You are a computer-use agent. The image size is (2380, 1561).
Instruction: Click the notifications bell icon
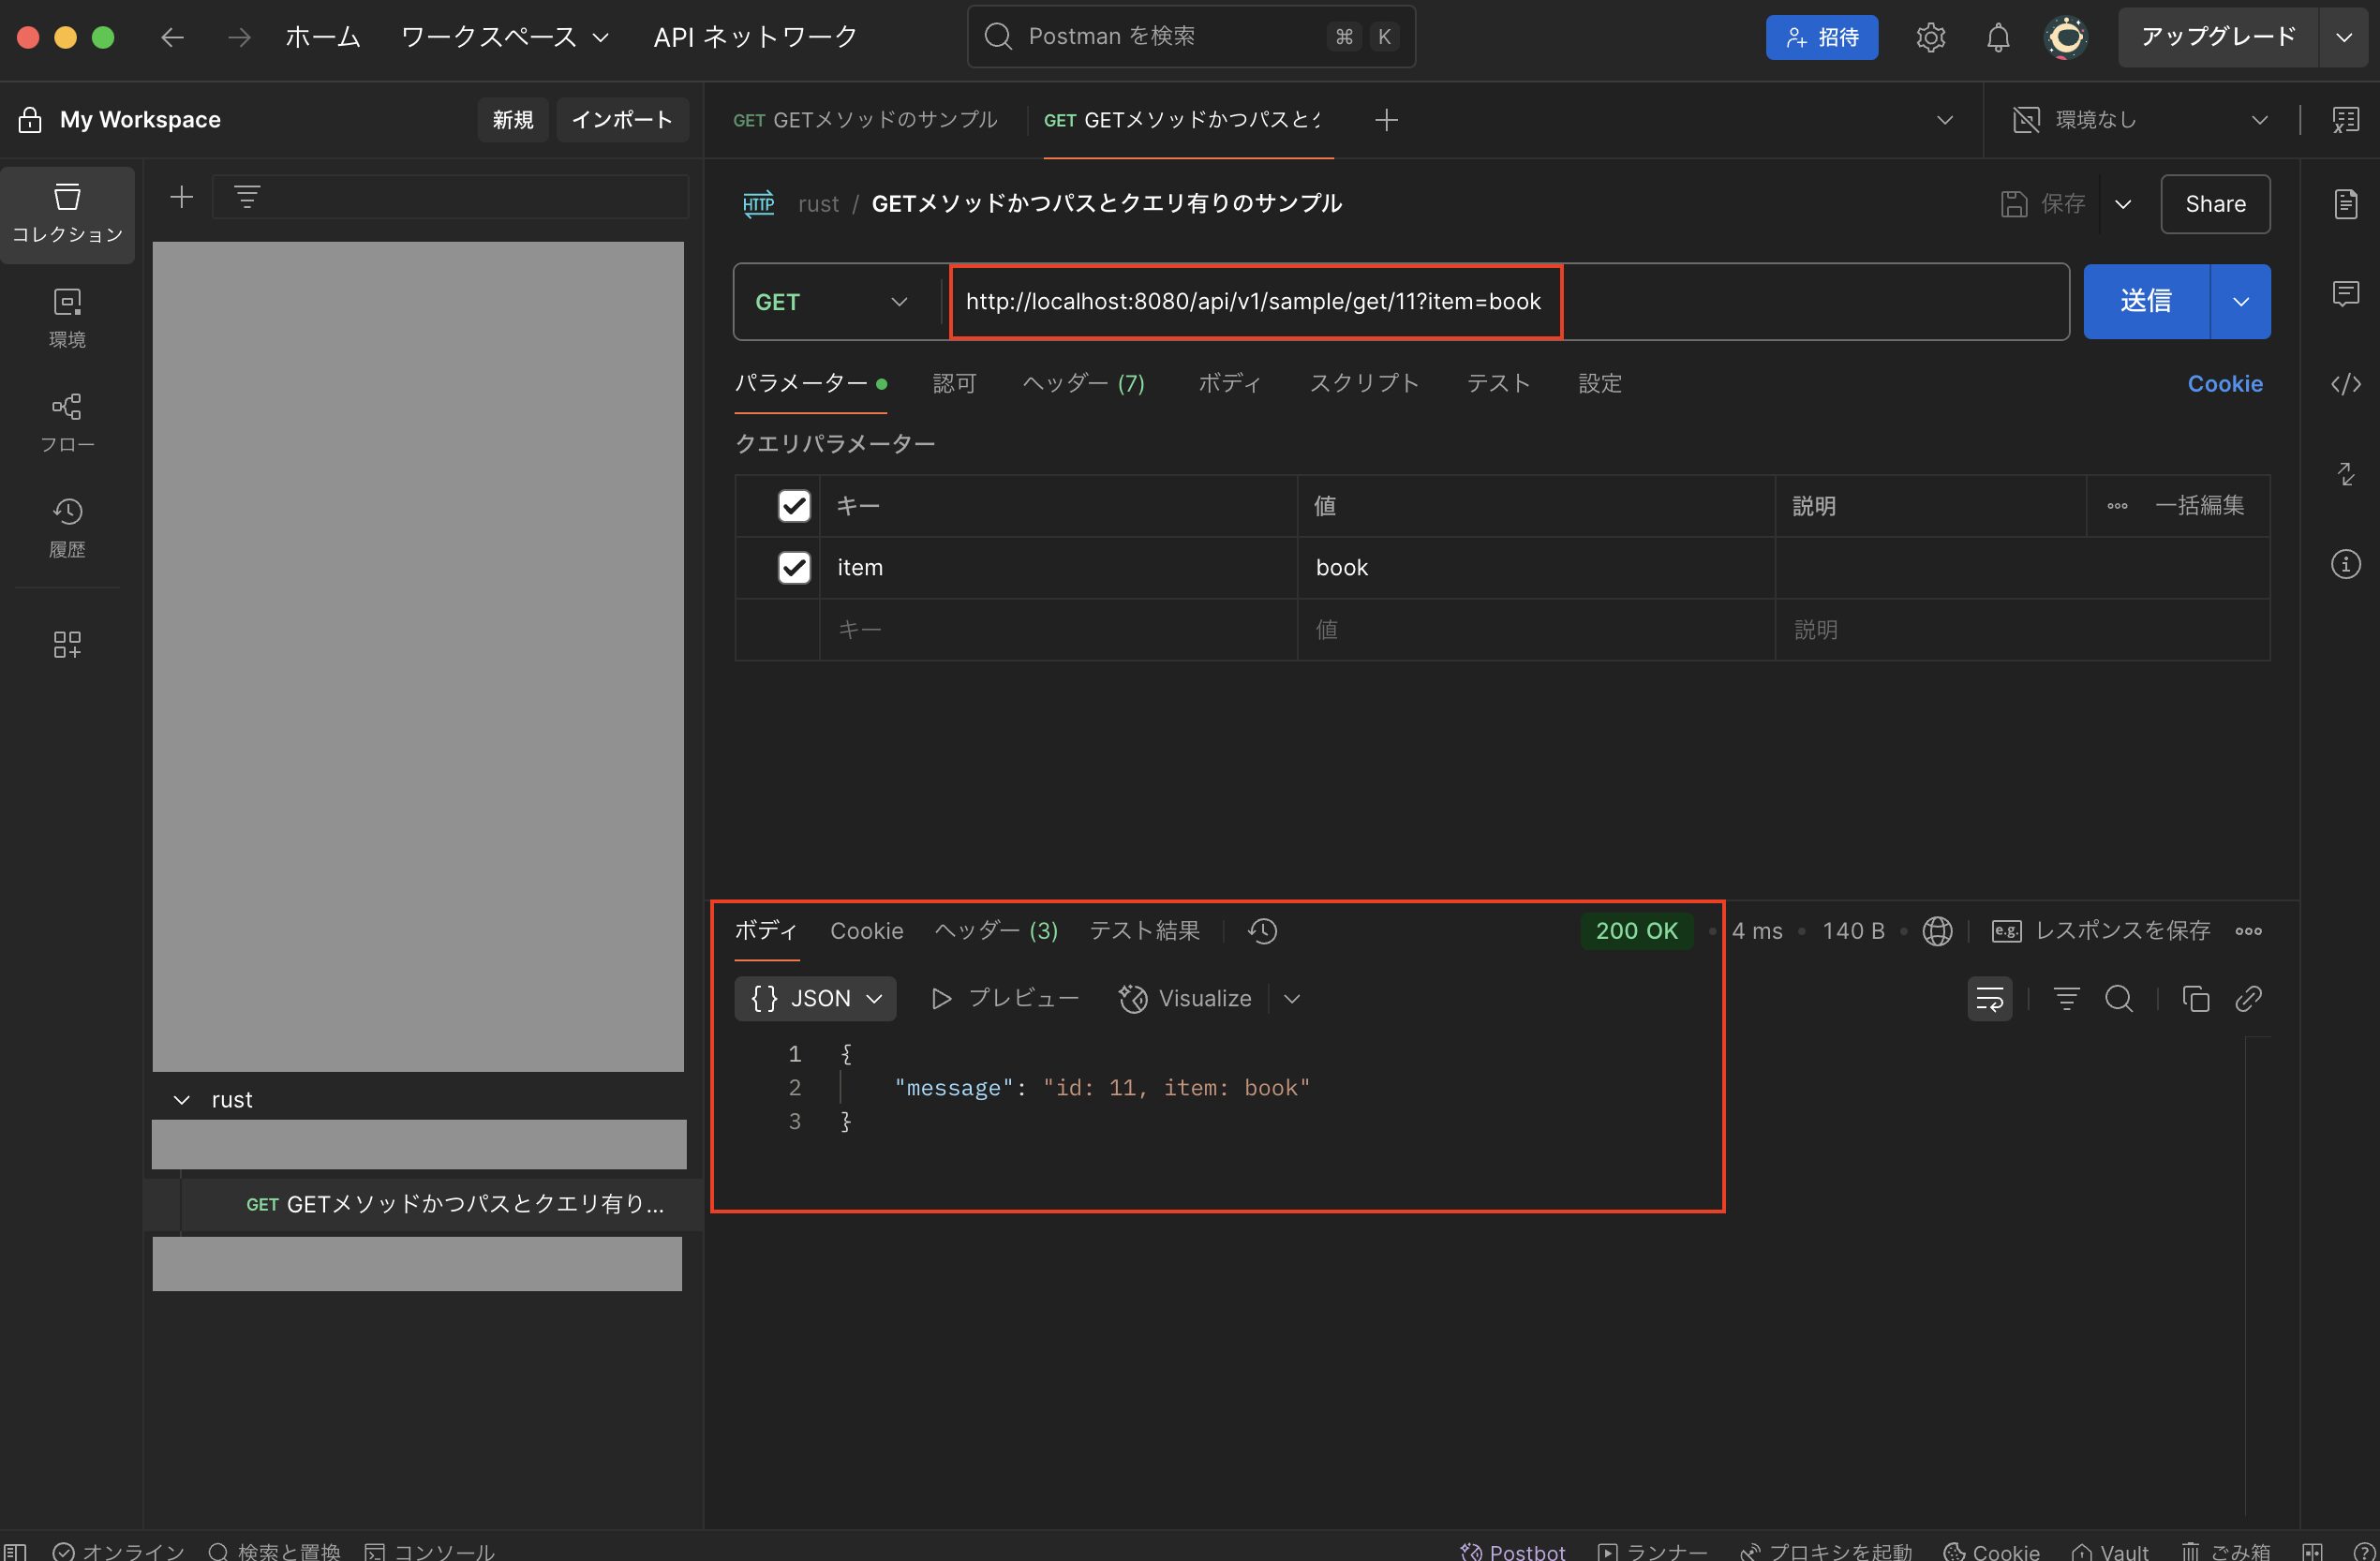1997,38
